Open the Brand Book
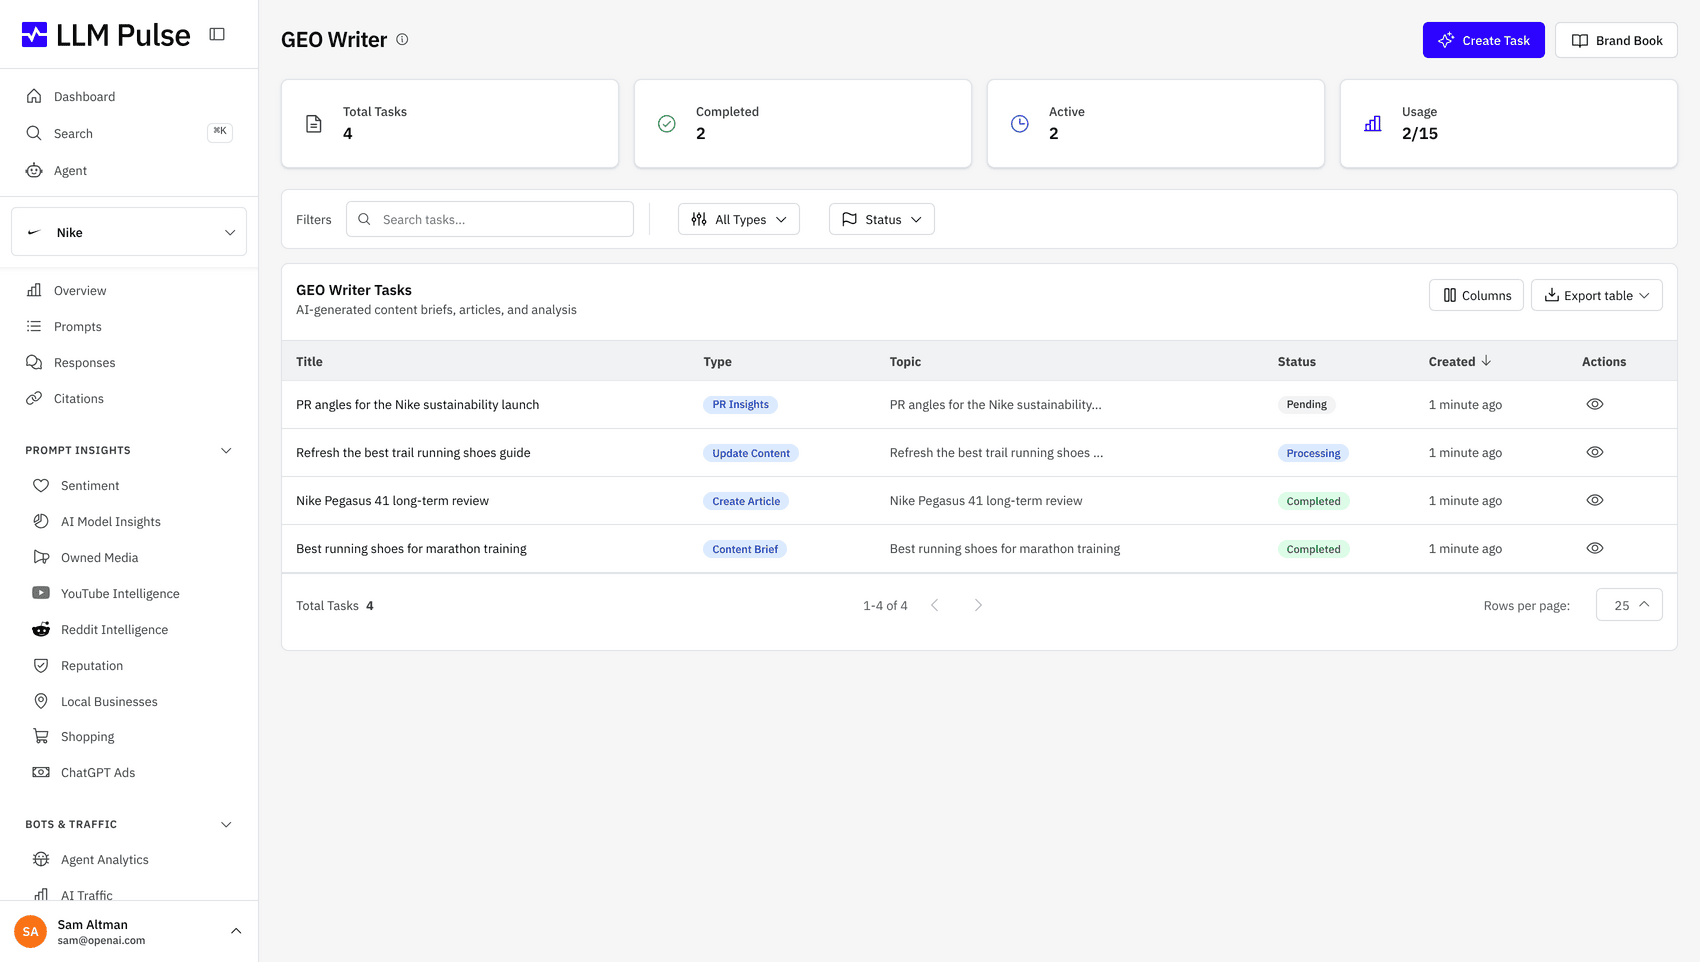Viewport: 1700px width, 962px height. click(1616, 40)
